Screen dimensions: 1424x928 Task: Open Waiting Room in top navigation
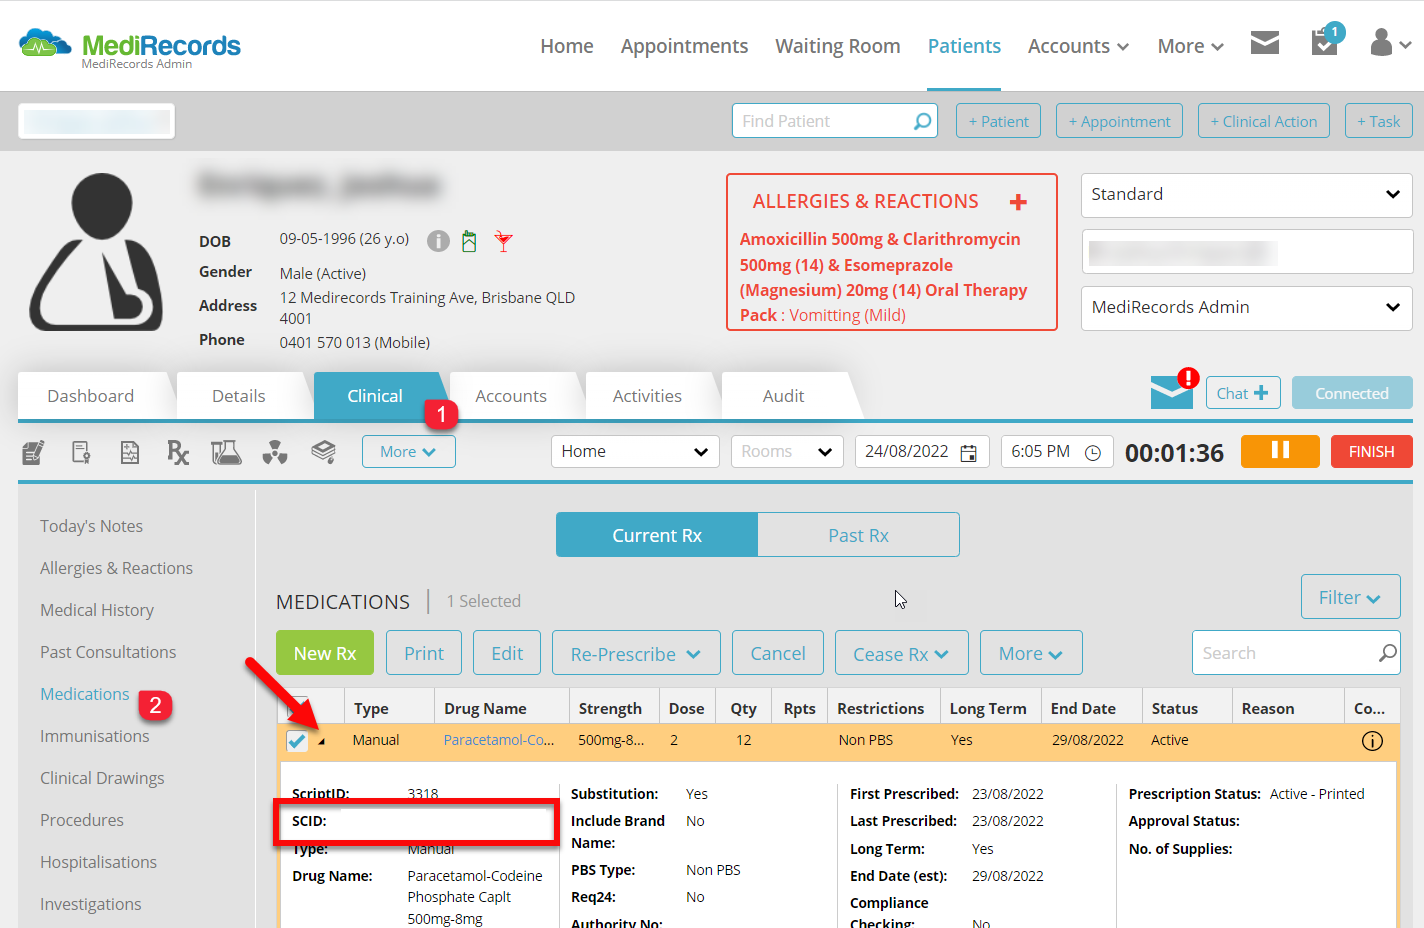(838, 46)
